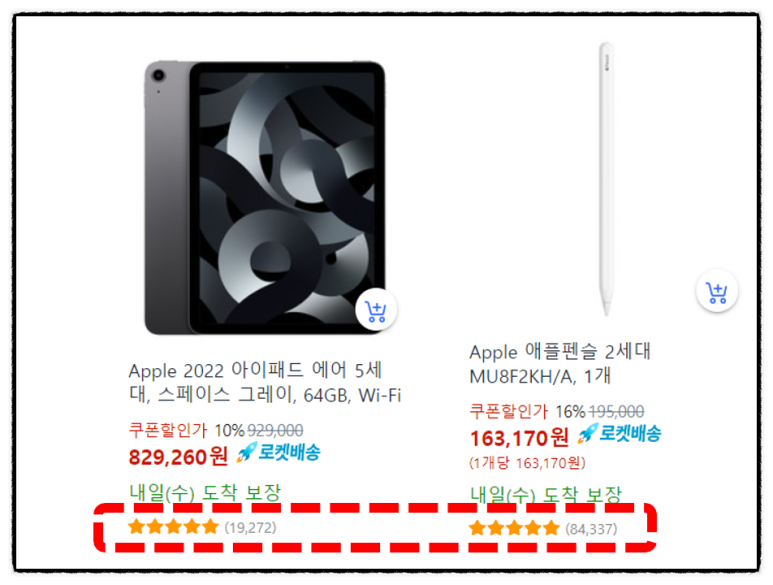Open the Apple Pencil 2nd generation product image
Screen dimensions: 773x585
(606, 178)
